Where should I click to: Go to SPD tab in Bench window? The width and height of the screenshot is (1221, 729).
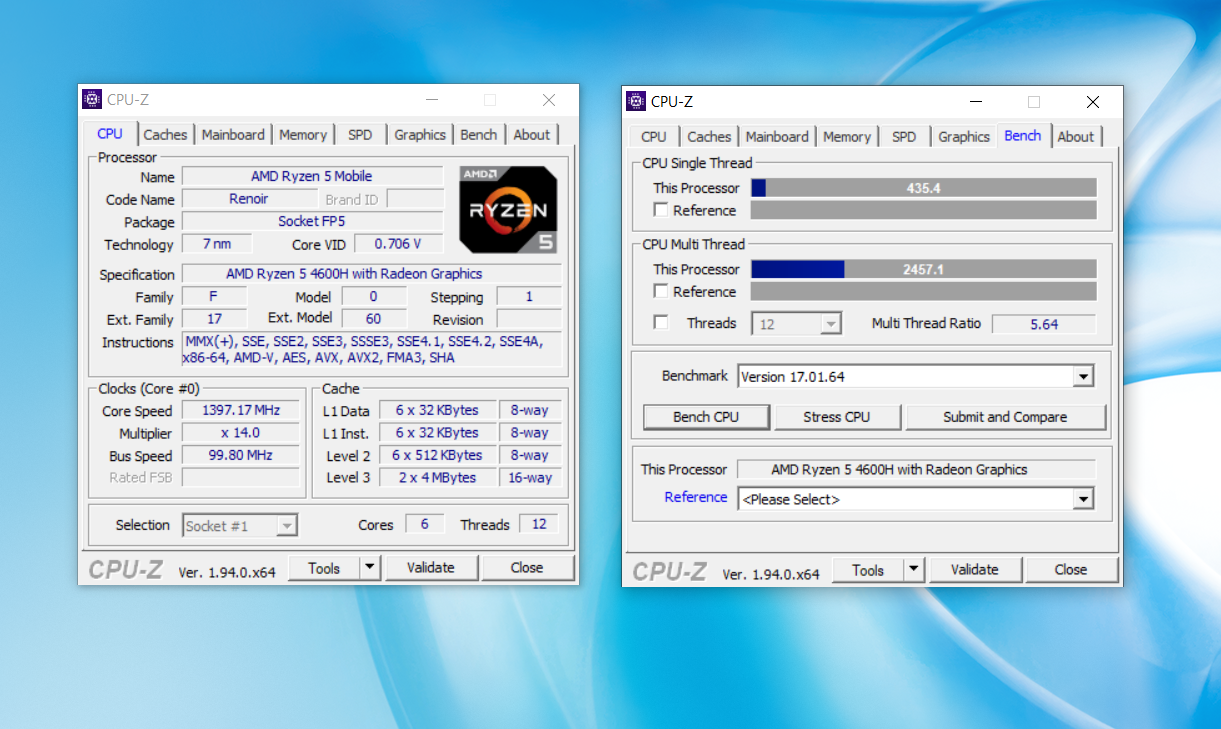point(904,137)
